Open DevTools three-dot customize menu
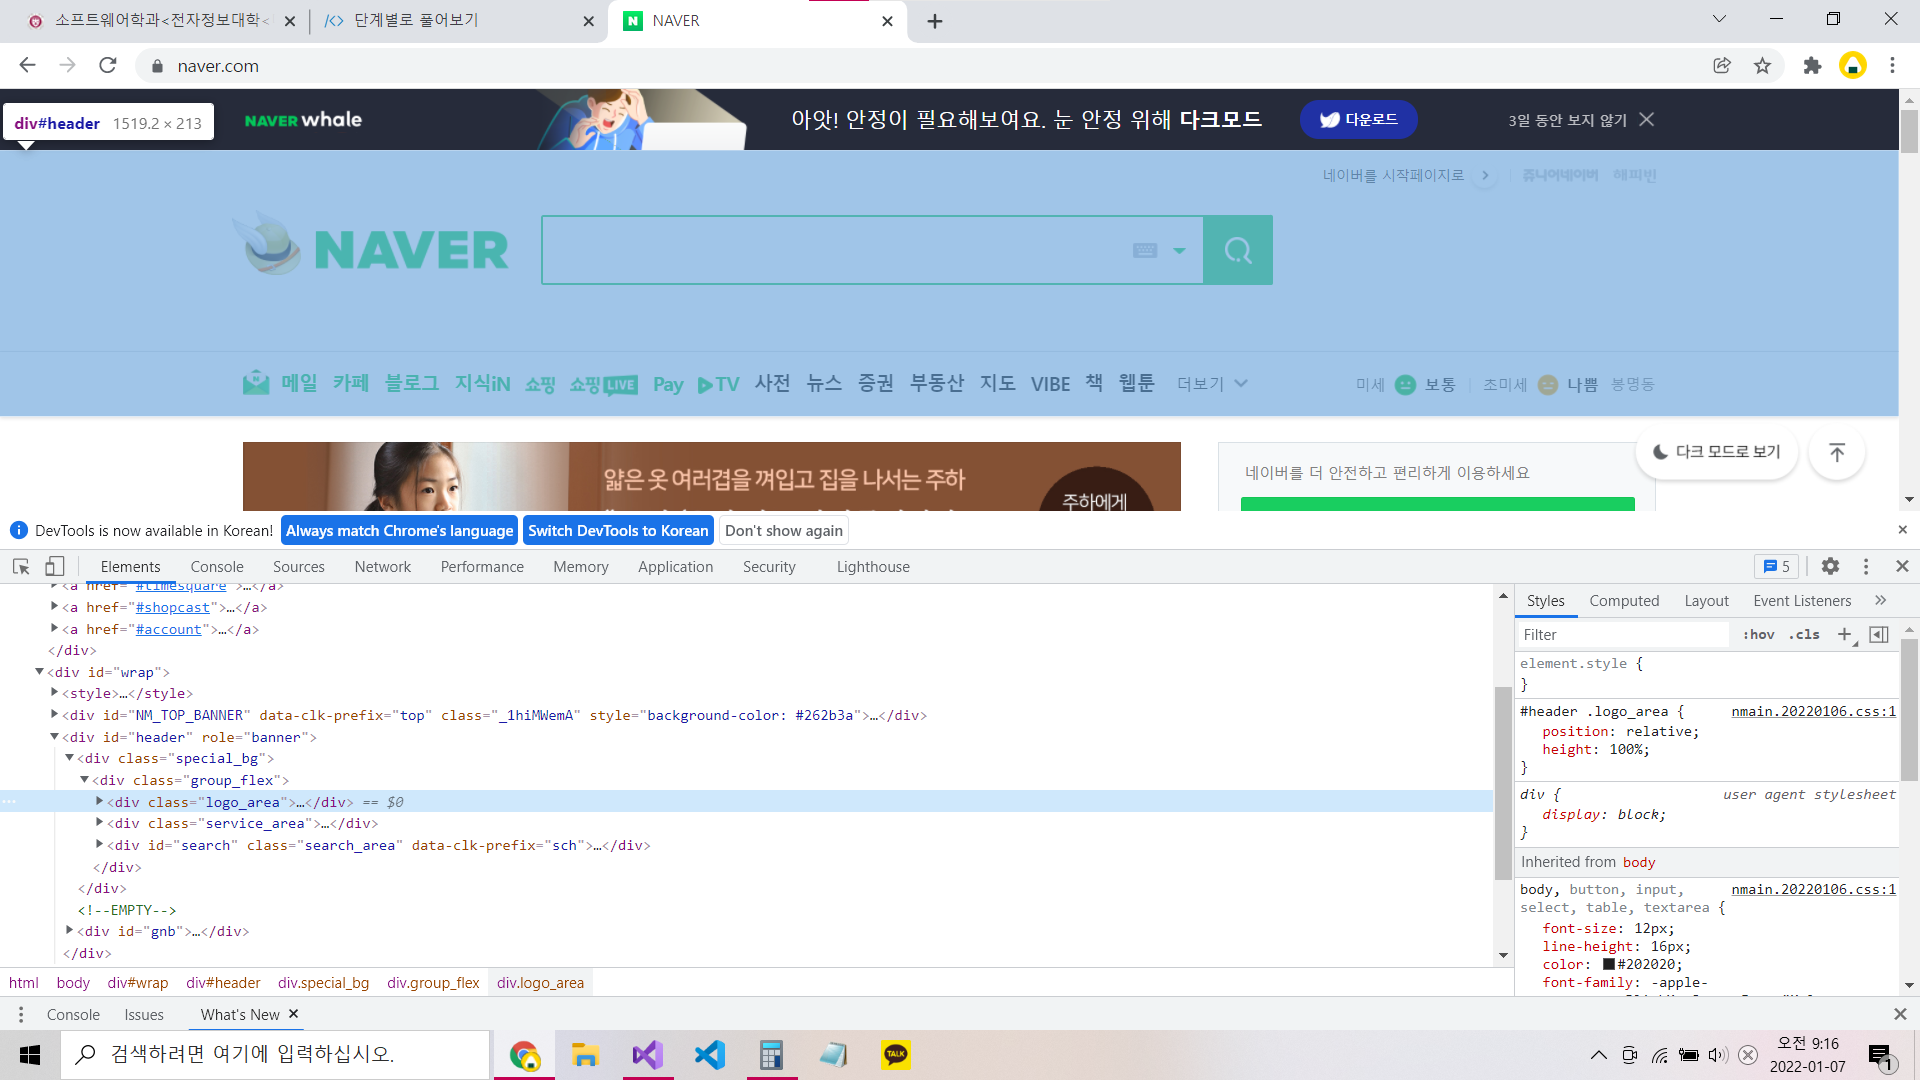The image size is (1920, 1080). point(1866,566)
